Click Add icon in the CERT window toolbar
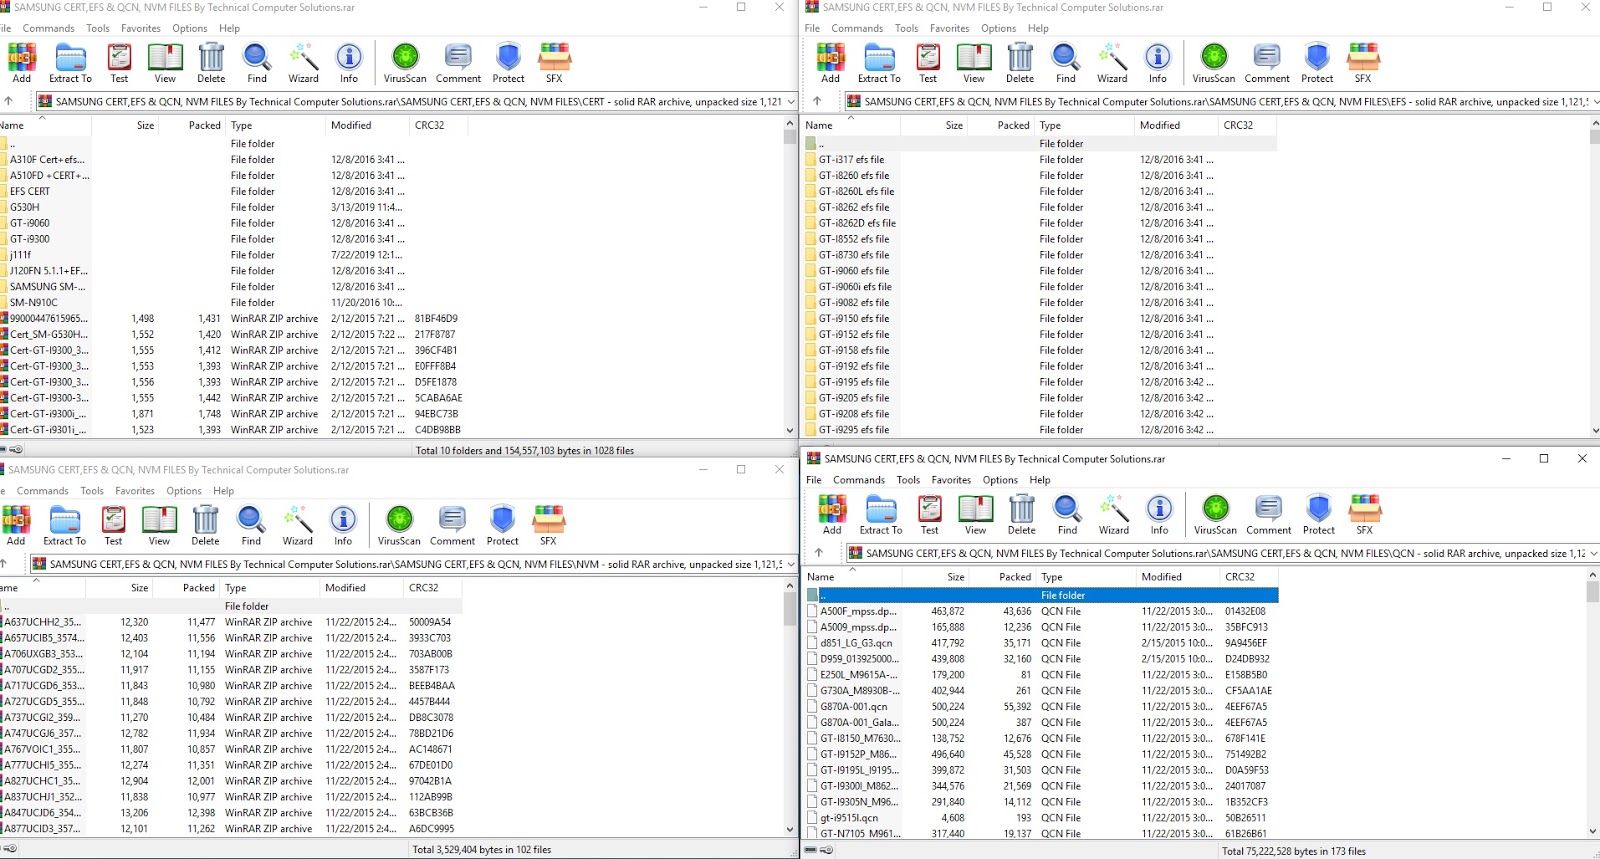The image size is (1600, 859). click(21, 62)
